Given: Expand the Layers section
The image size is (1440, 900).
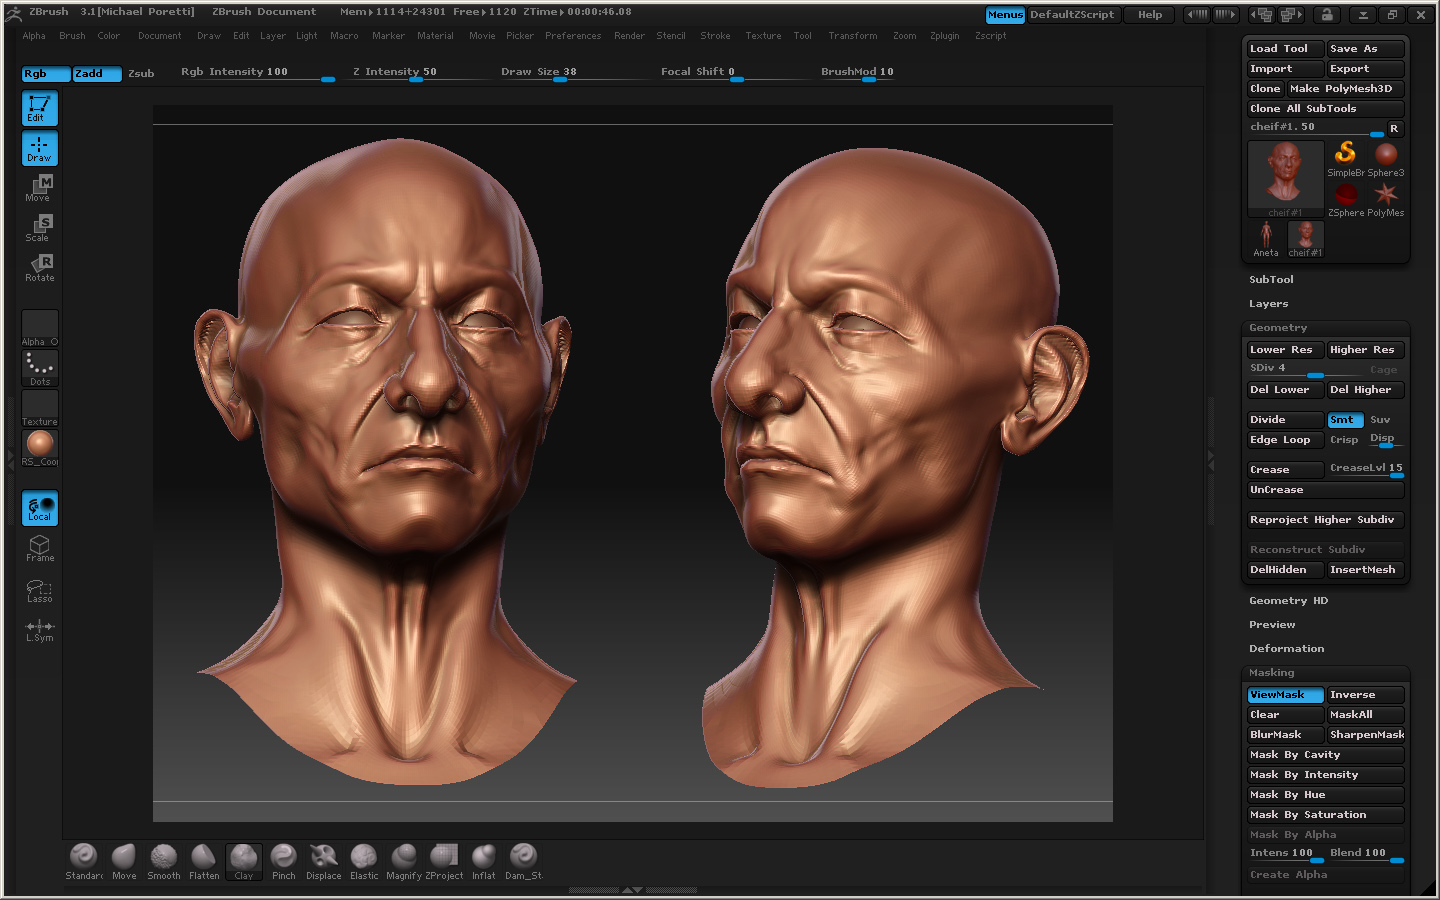Looking at the screenshot, I should 1268,304.
